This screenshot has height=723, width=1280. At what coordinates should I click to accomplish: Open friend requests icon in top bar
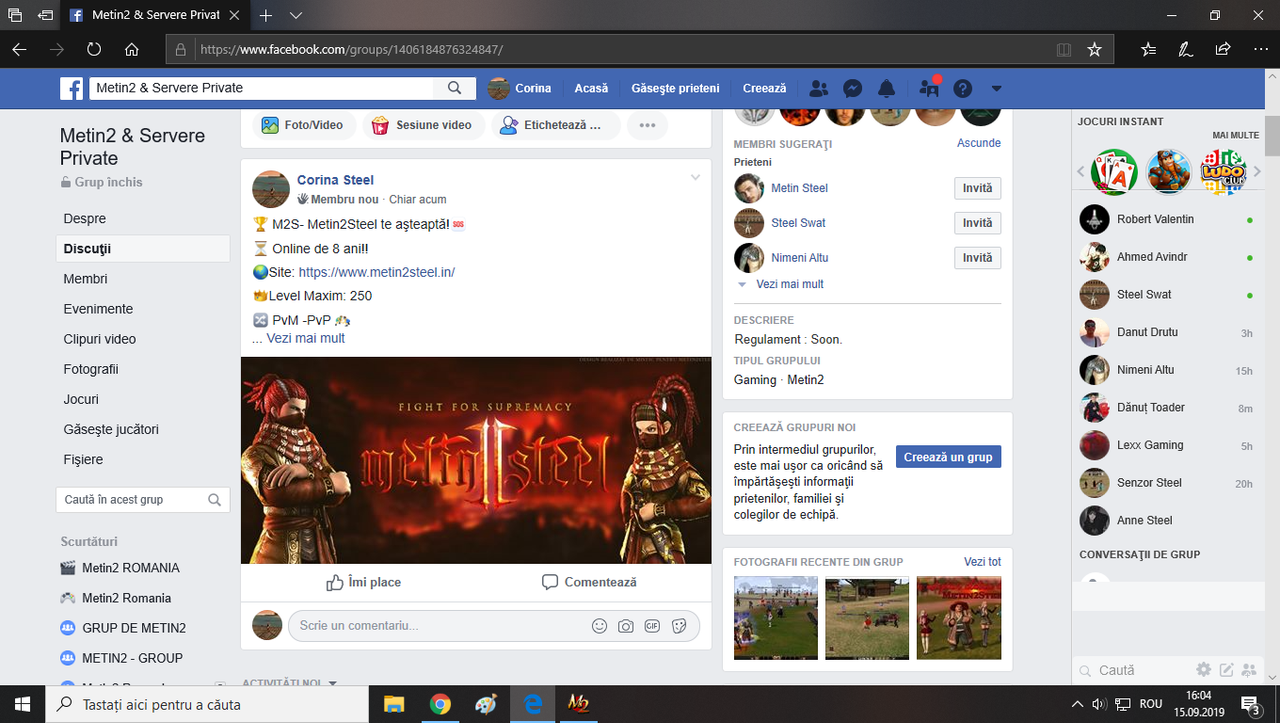coord(819,88)
